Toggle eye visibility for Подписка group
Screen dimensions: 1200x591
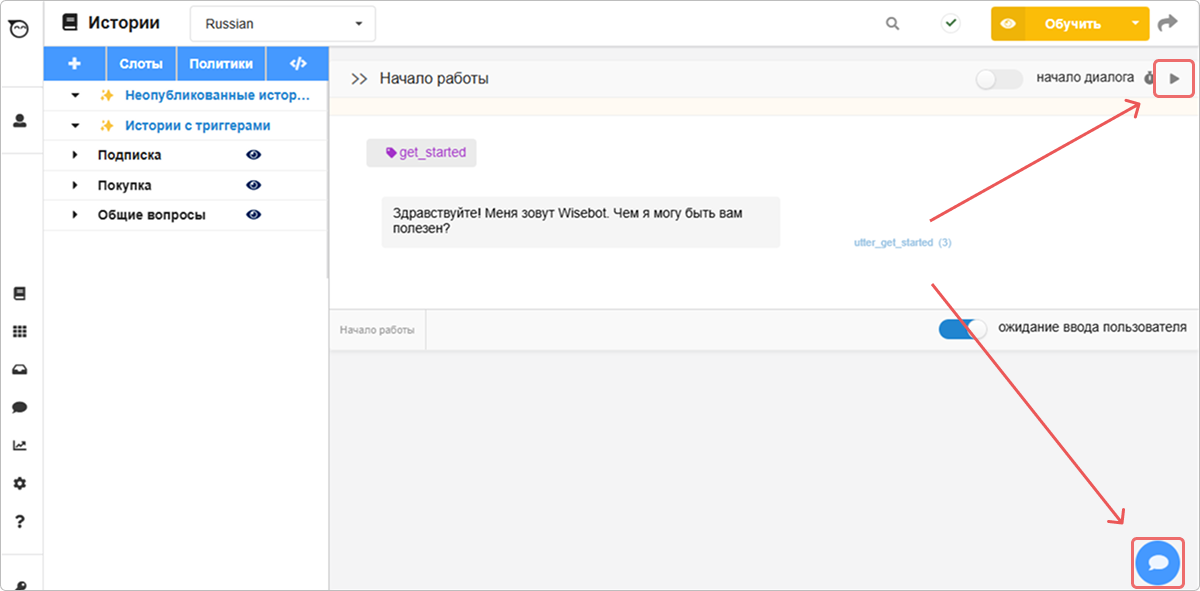(x=254, y=155)
